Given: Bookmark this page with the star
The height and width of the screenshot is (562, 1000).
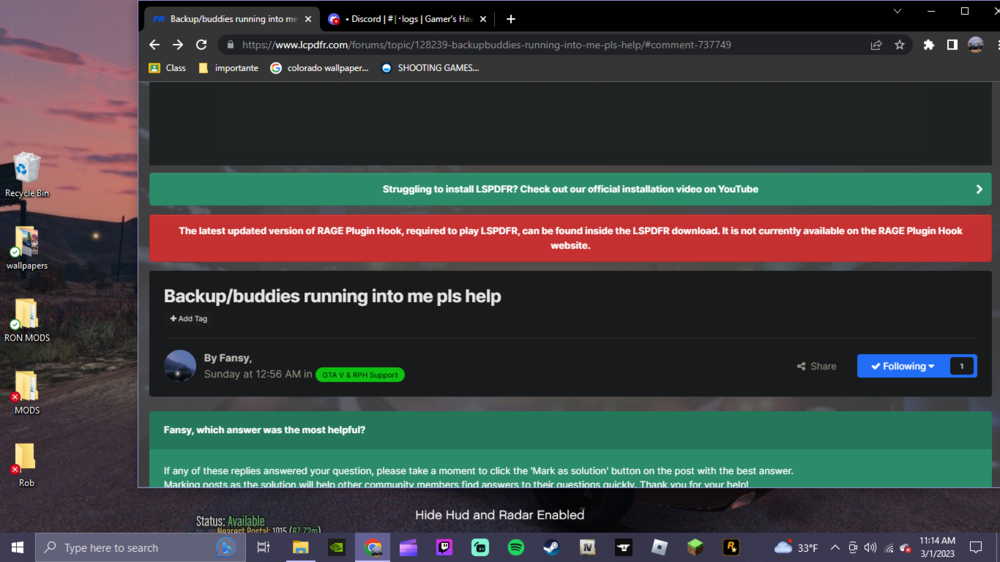Looking at the screenshot, I should [x=899, y=45].
